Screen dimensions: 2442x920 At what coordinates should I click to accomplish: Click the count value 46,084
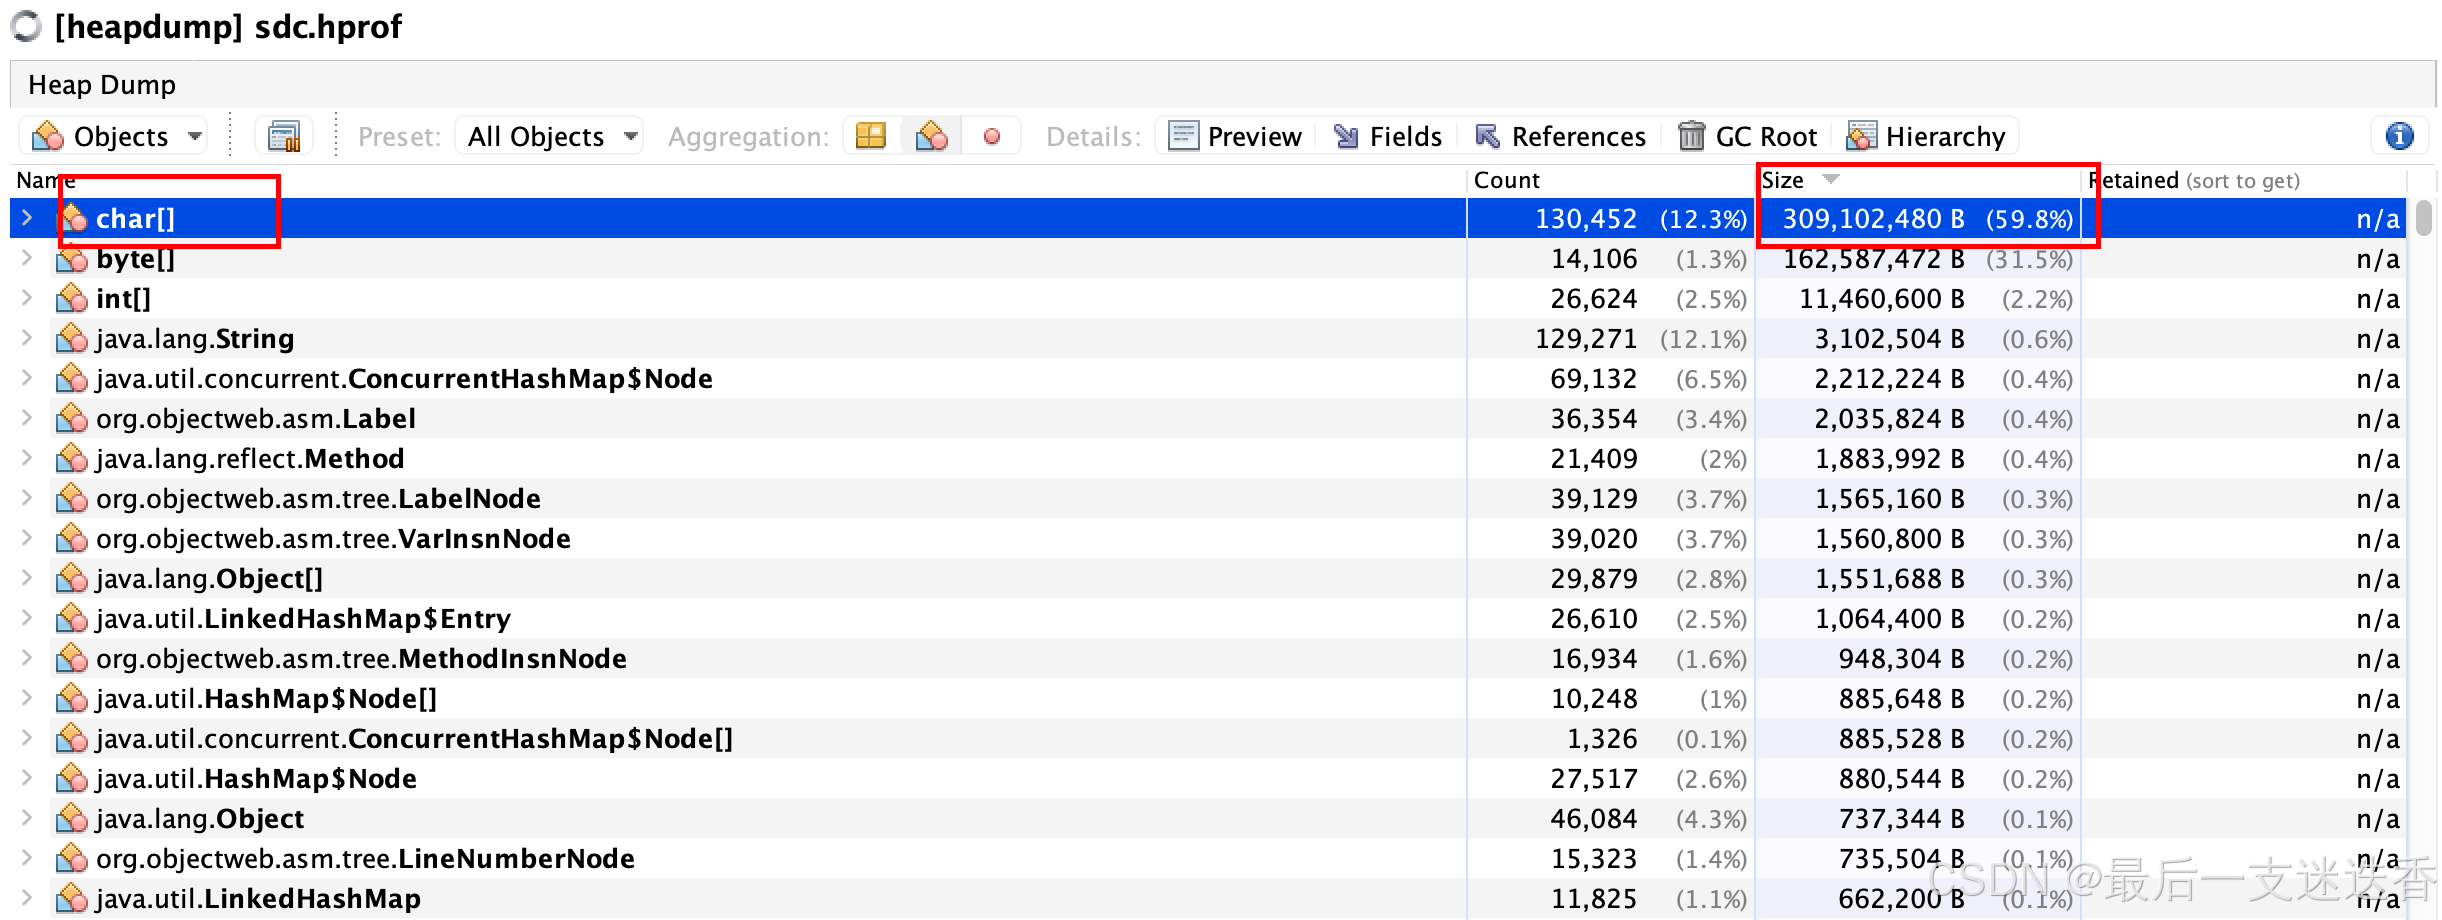pos(1594,819)
